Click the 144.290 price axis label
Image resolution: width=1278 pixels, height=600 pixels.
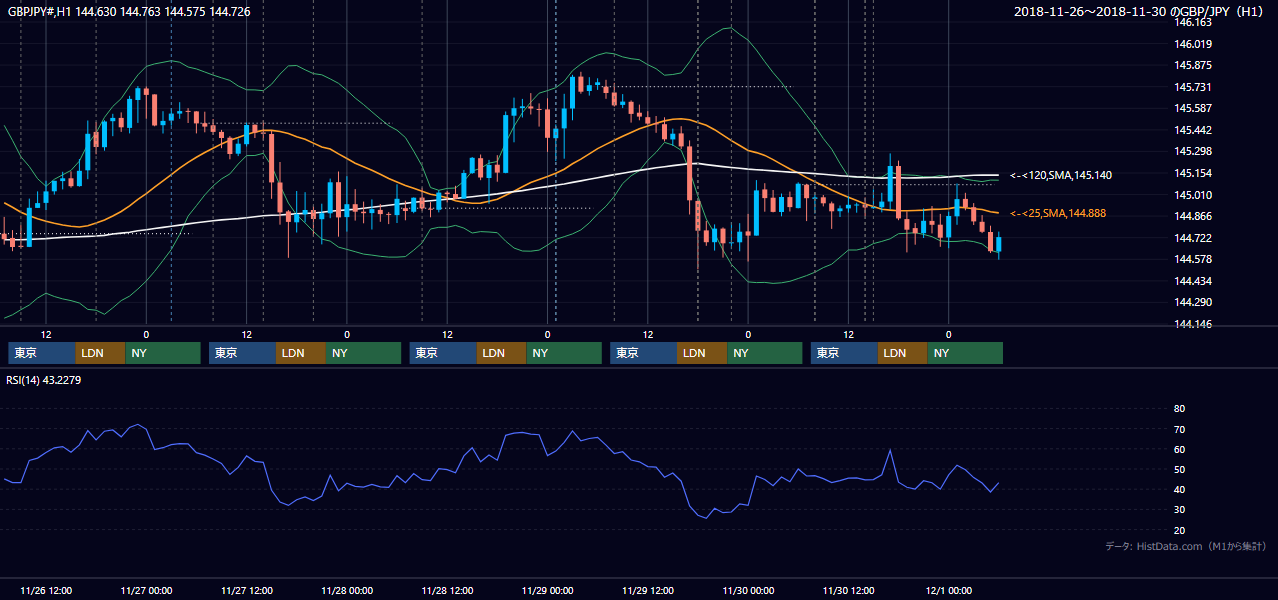pyautogui.click(x=1193, y=302)
